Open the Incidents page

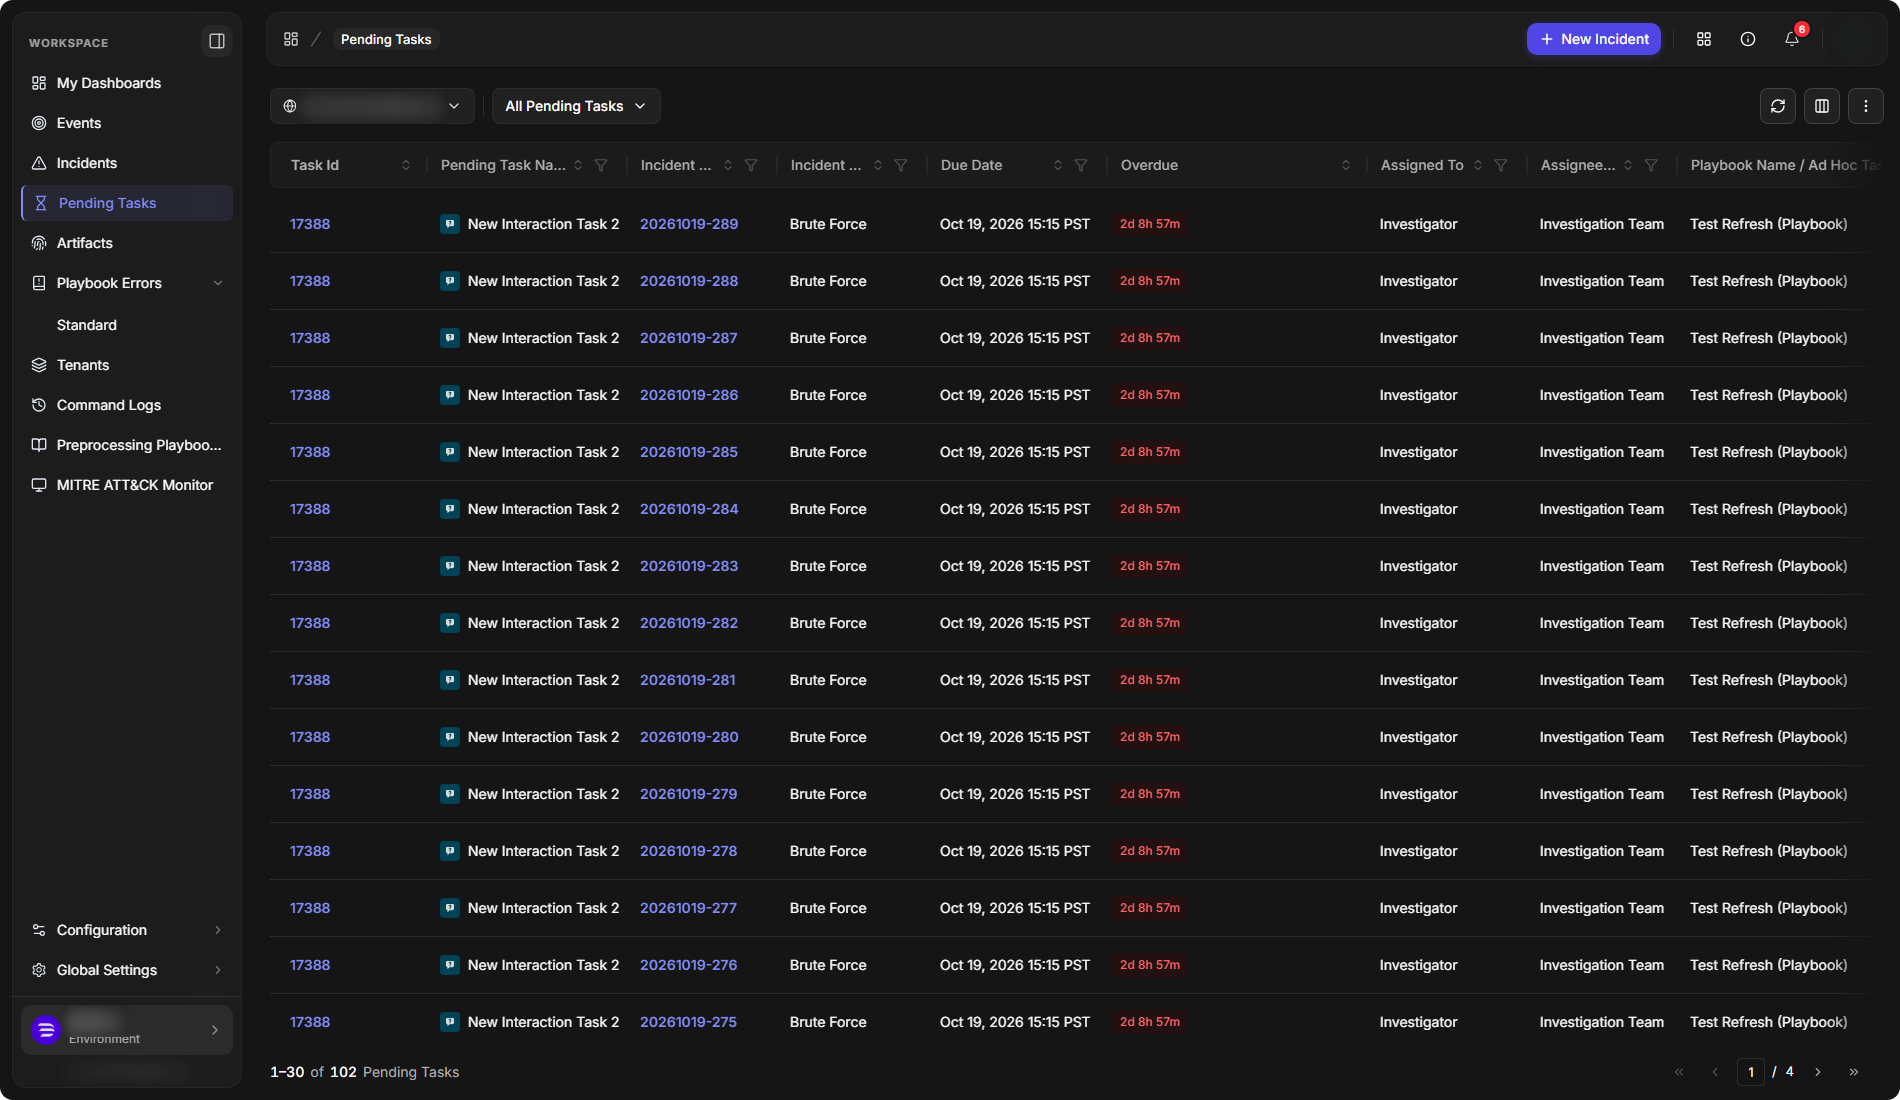click(127, 163)
